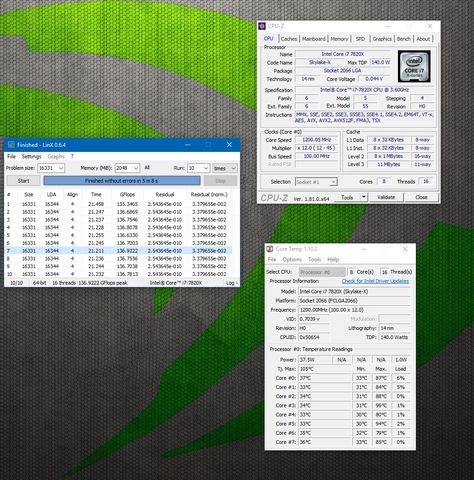Click the Time column header in LinX
474x480 pixels.
point(96,194)
